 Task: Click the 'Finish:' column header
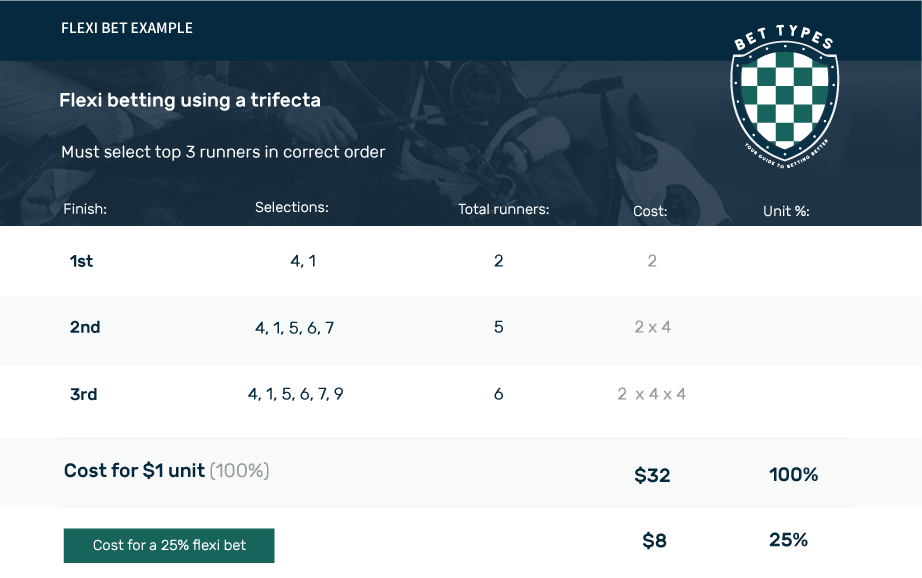[x=85, y=209]
